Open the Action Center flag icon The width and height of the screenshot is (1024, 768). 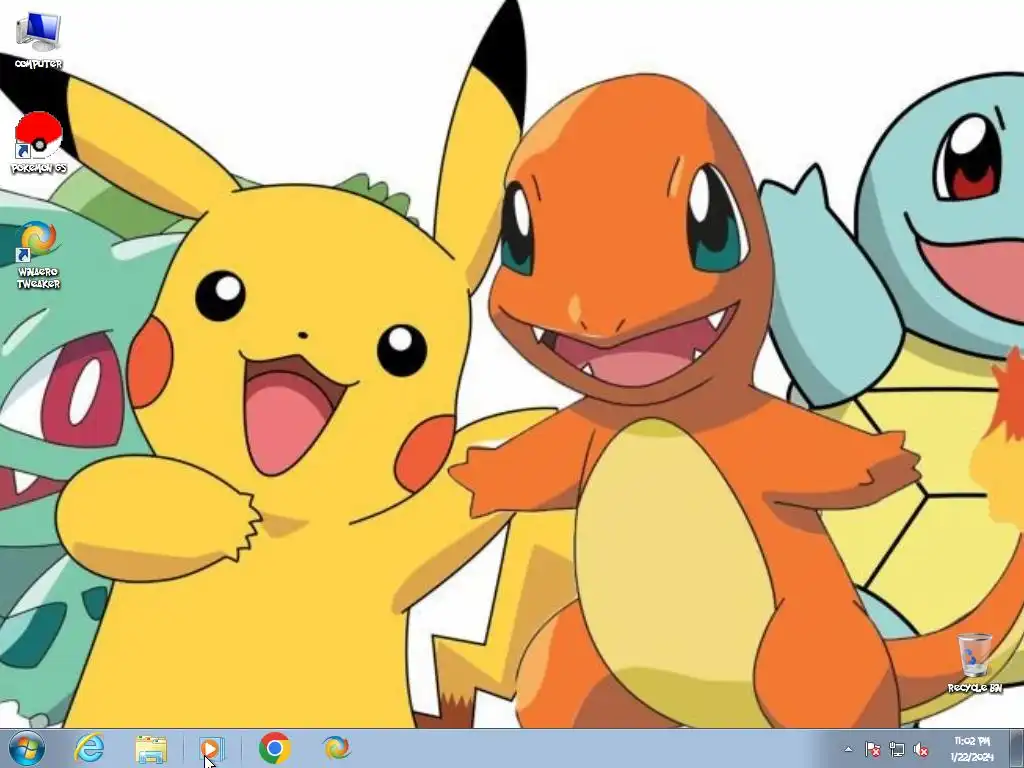point(872,749)
